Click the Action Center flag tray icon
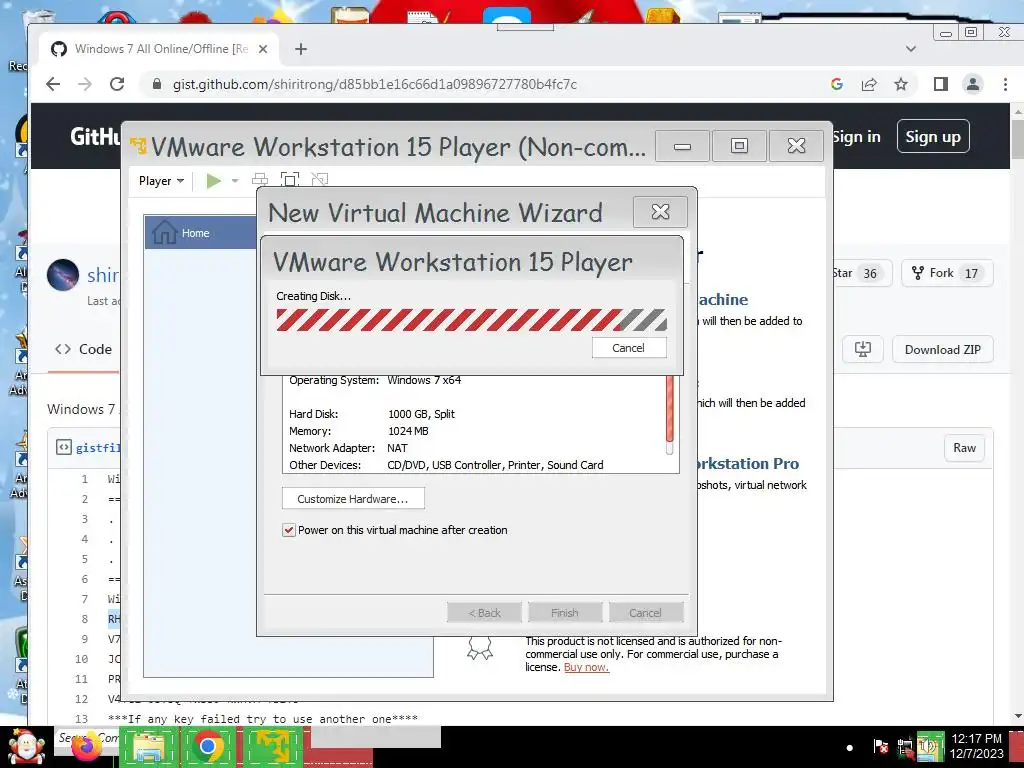Image resolution: width=1024 pixels, height=768 pixels. 880,746
